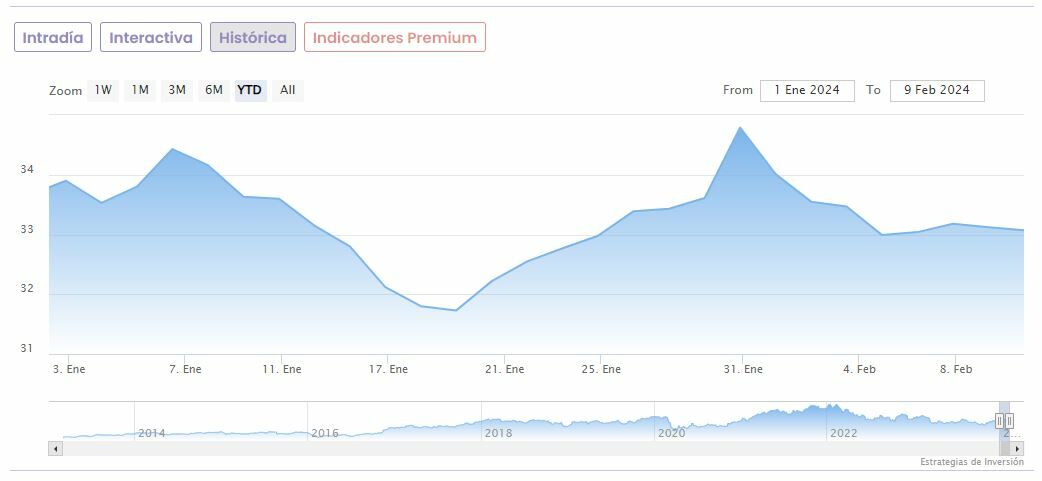Select the Histórica tab
The width and height of the screenshot is (1042, 481).
coord(253,38)
